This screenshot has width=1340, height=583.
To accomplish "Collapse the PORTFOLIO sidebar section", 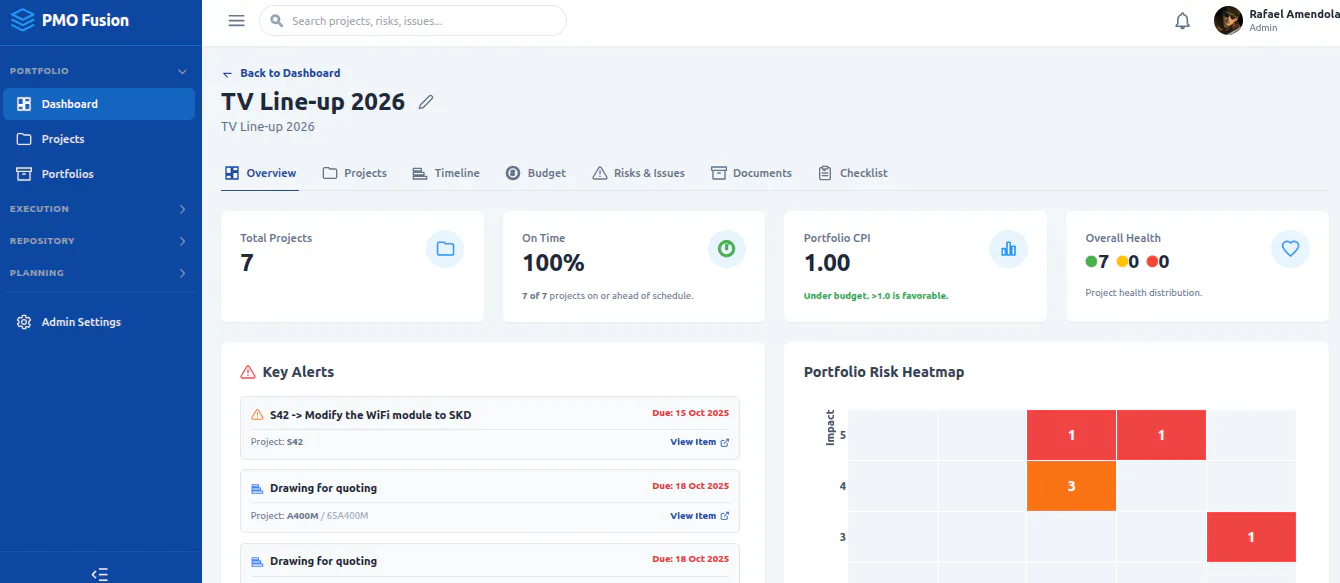I will pos(182,72).
